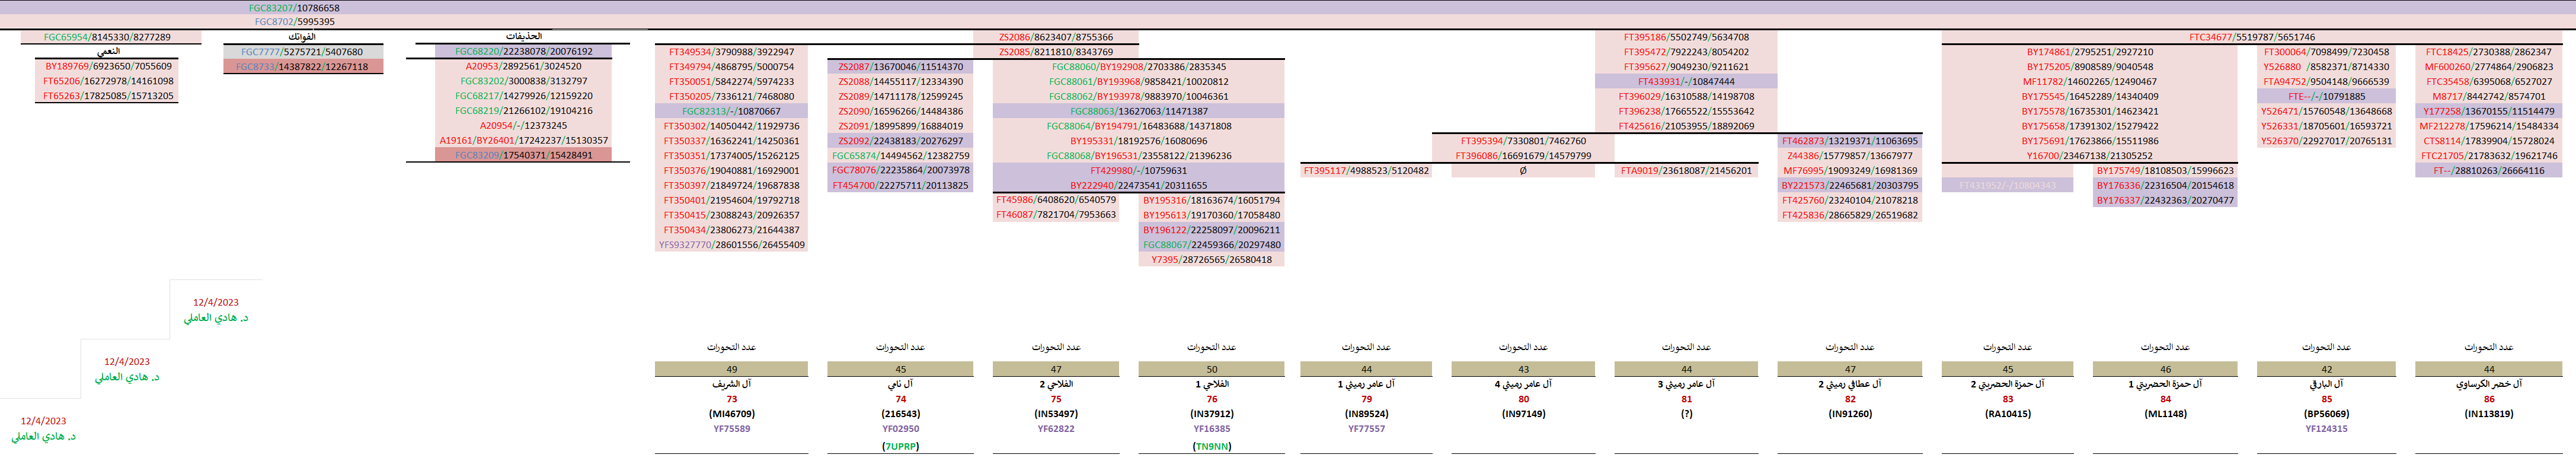The height and width of the screenshot is (464, 2576).
Task: Click the الحذيفات column header
Action: (523, 37)
